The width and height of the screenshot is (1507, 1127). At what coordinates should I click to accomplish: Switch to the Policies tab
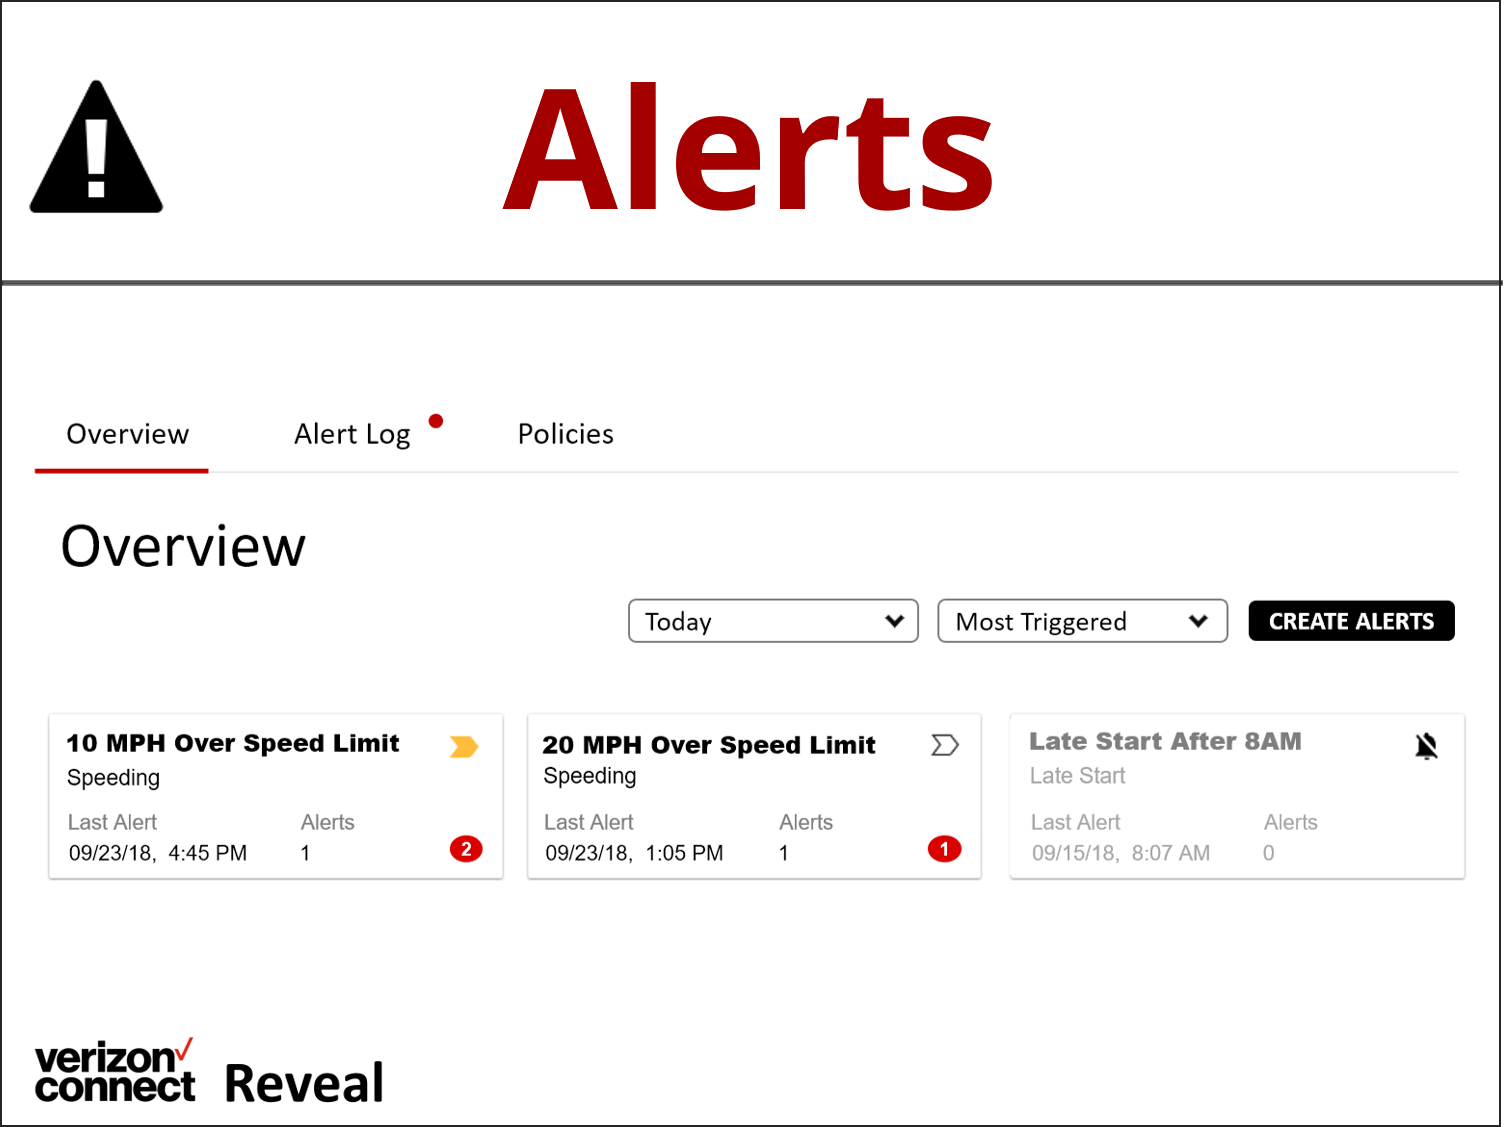(565, 434)
